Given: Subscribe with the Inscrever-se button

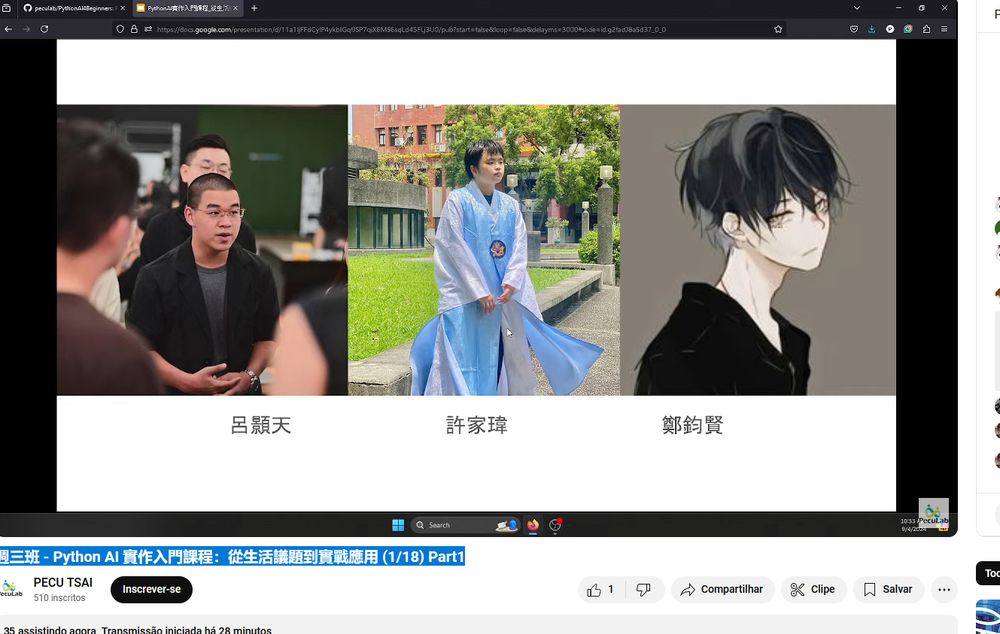Looking at the screenshot, I should pos(151,589).
